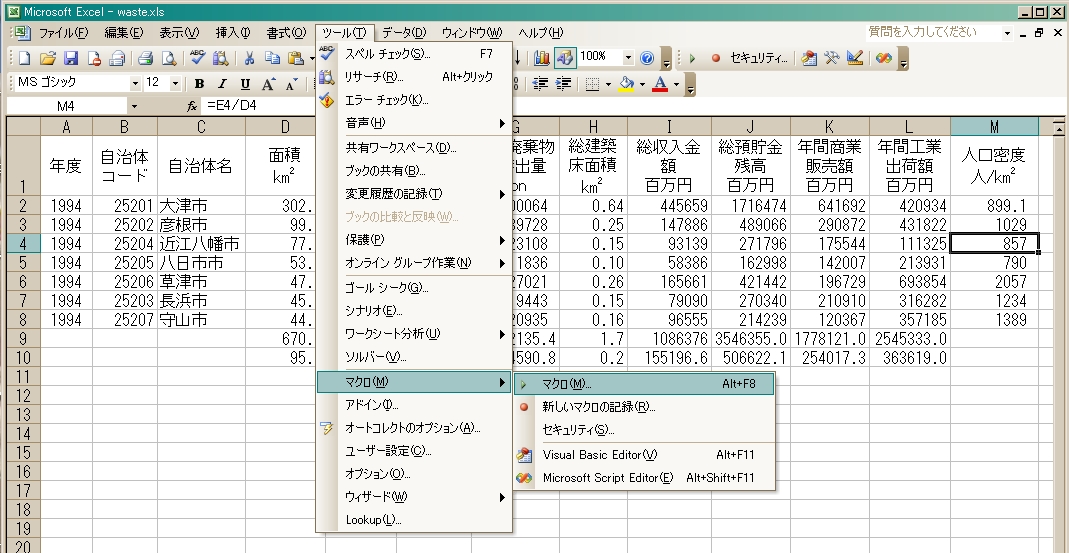Click the Design Mode ruler-and-pencil icon
This screenshot has height=553, width=1069.
(x=855, y=59)
